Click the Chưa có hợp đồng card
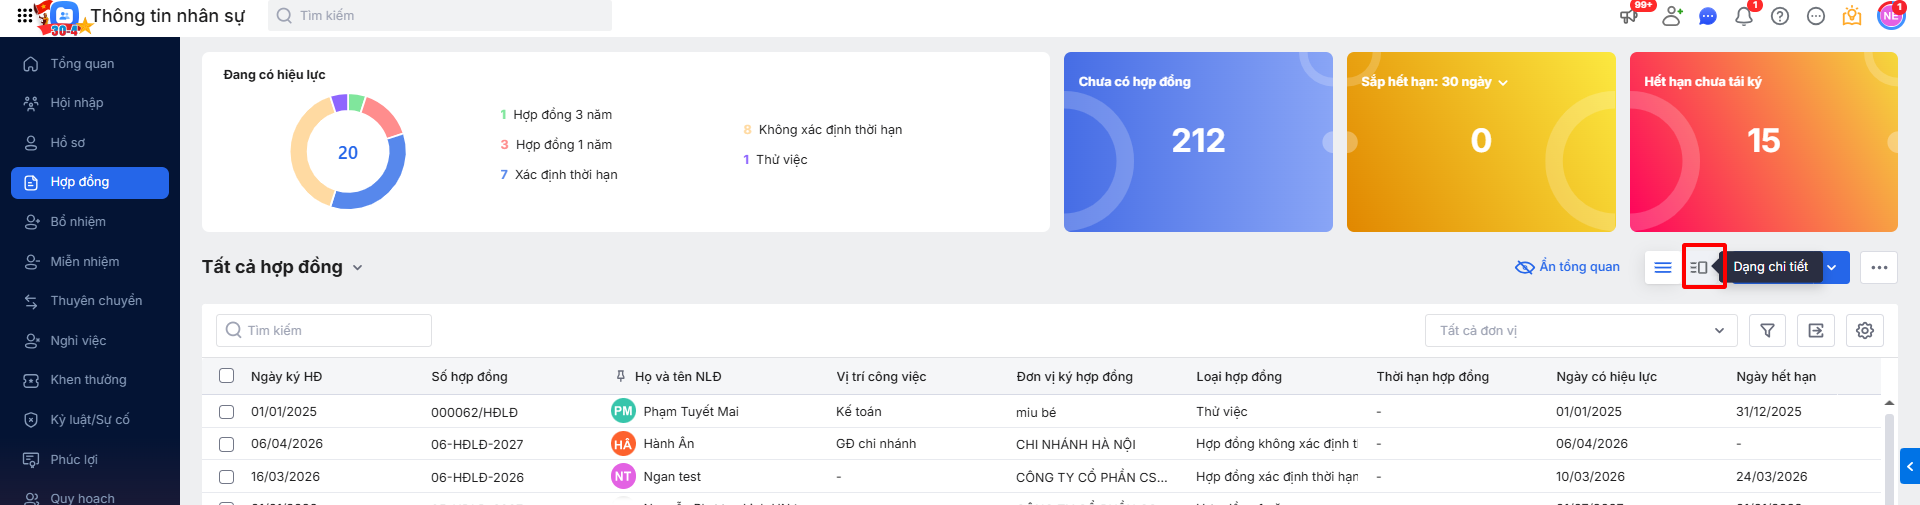1920x505 pixels. click(1198, 142)
